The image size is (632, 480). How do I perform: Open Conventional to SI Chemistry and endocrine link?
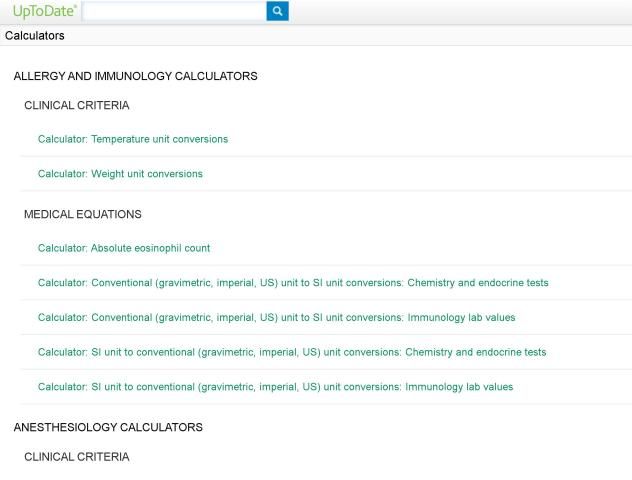click(293, 283)
